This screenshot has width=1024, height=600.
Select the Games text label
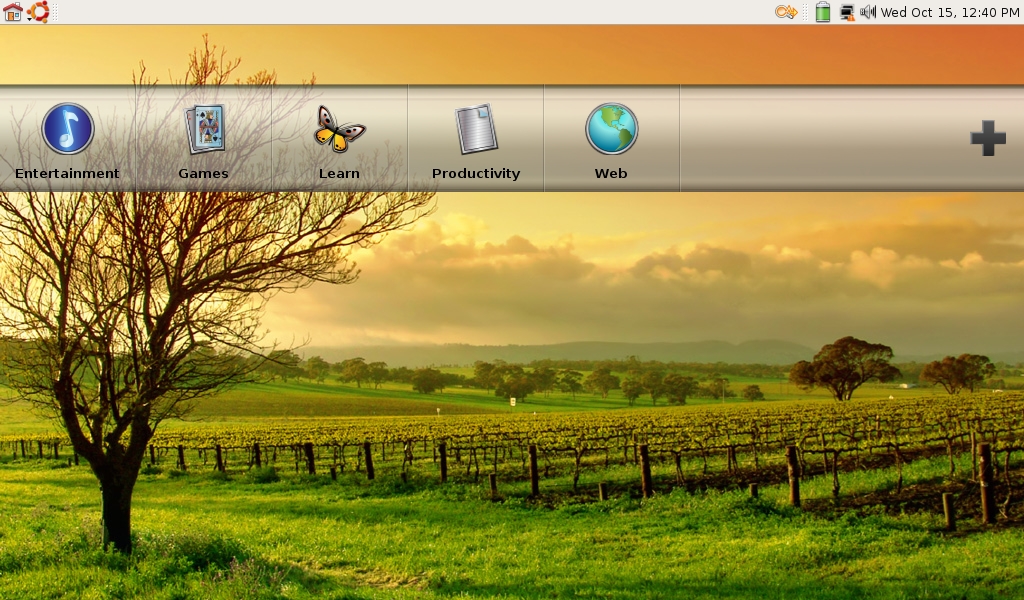(x=203, y=173)
